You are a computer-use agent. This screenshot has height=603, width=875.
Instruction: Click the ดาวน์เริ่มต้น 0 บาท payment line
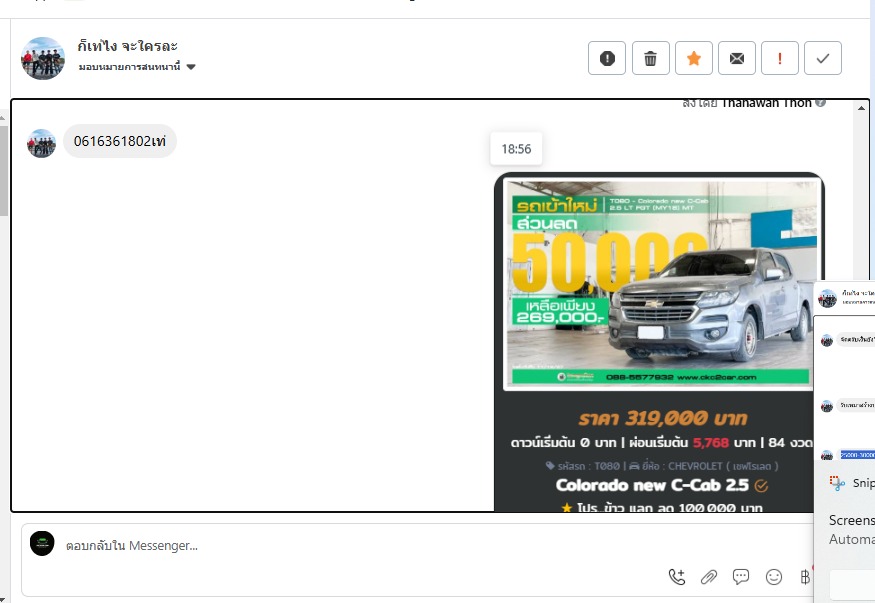point(661,442)
